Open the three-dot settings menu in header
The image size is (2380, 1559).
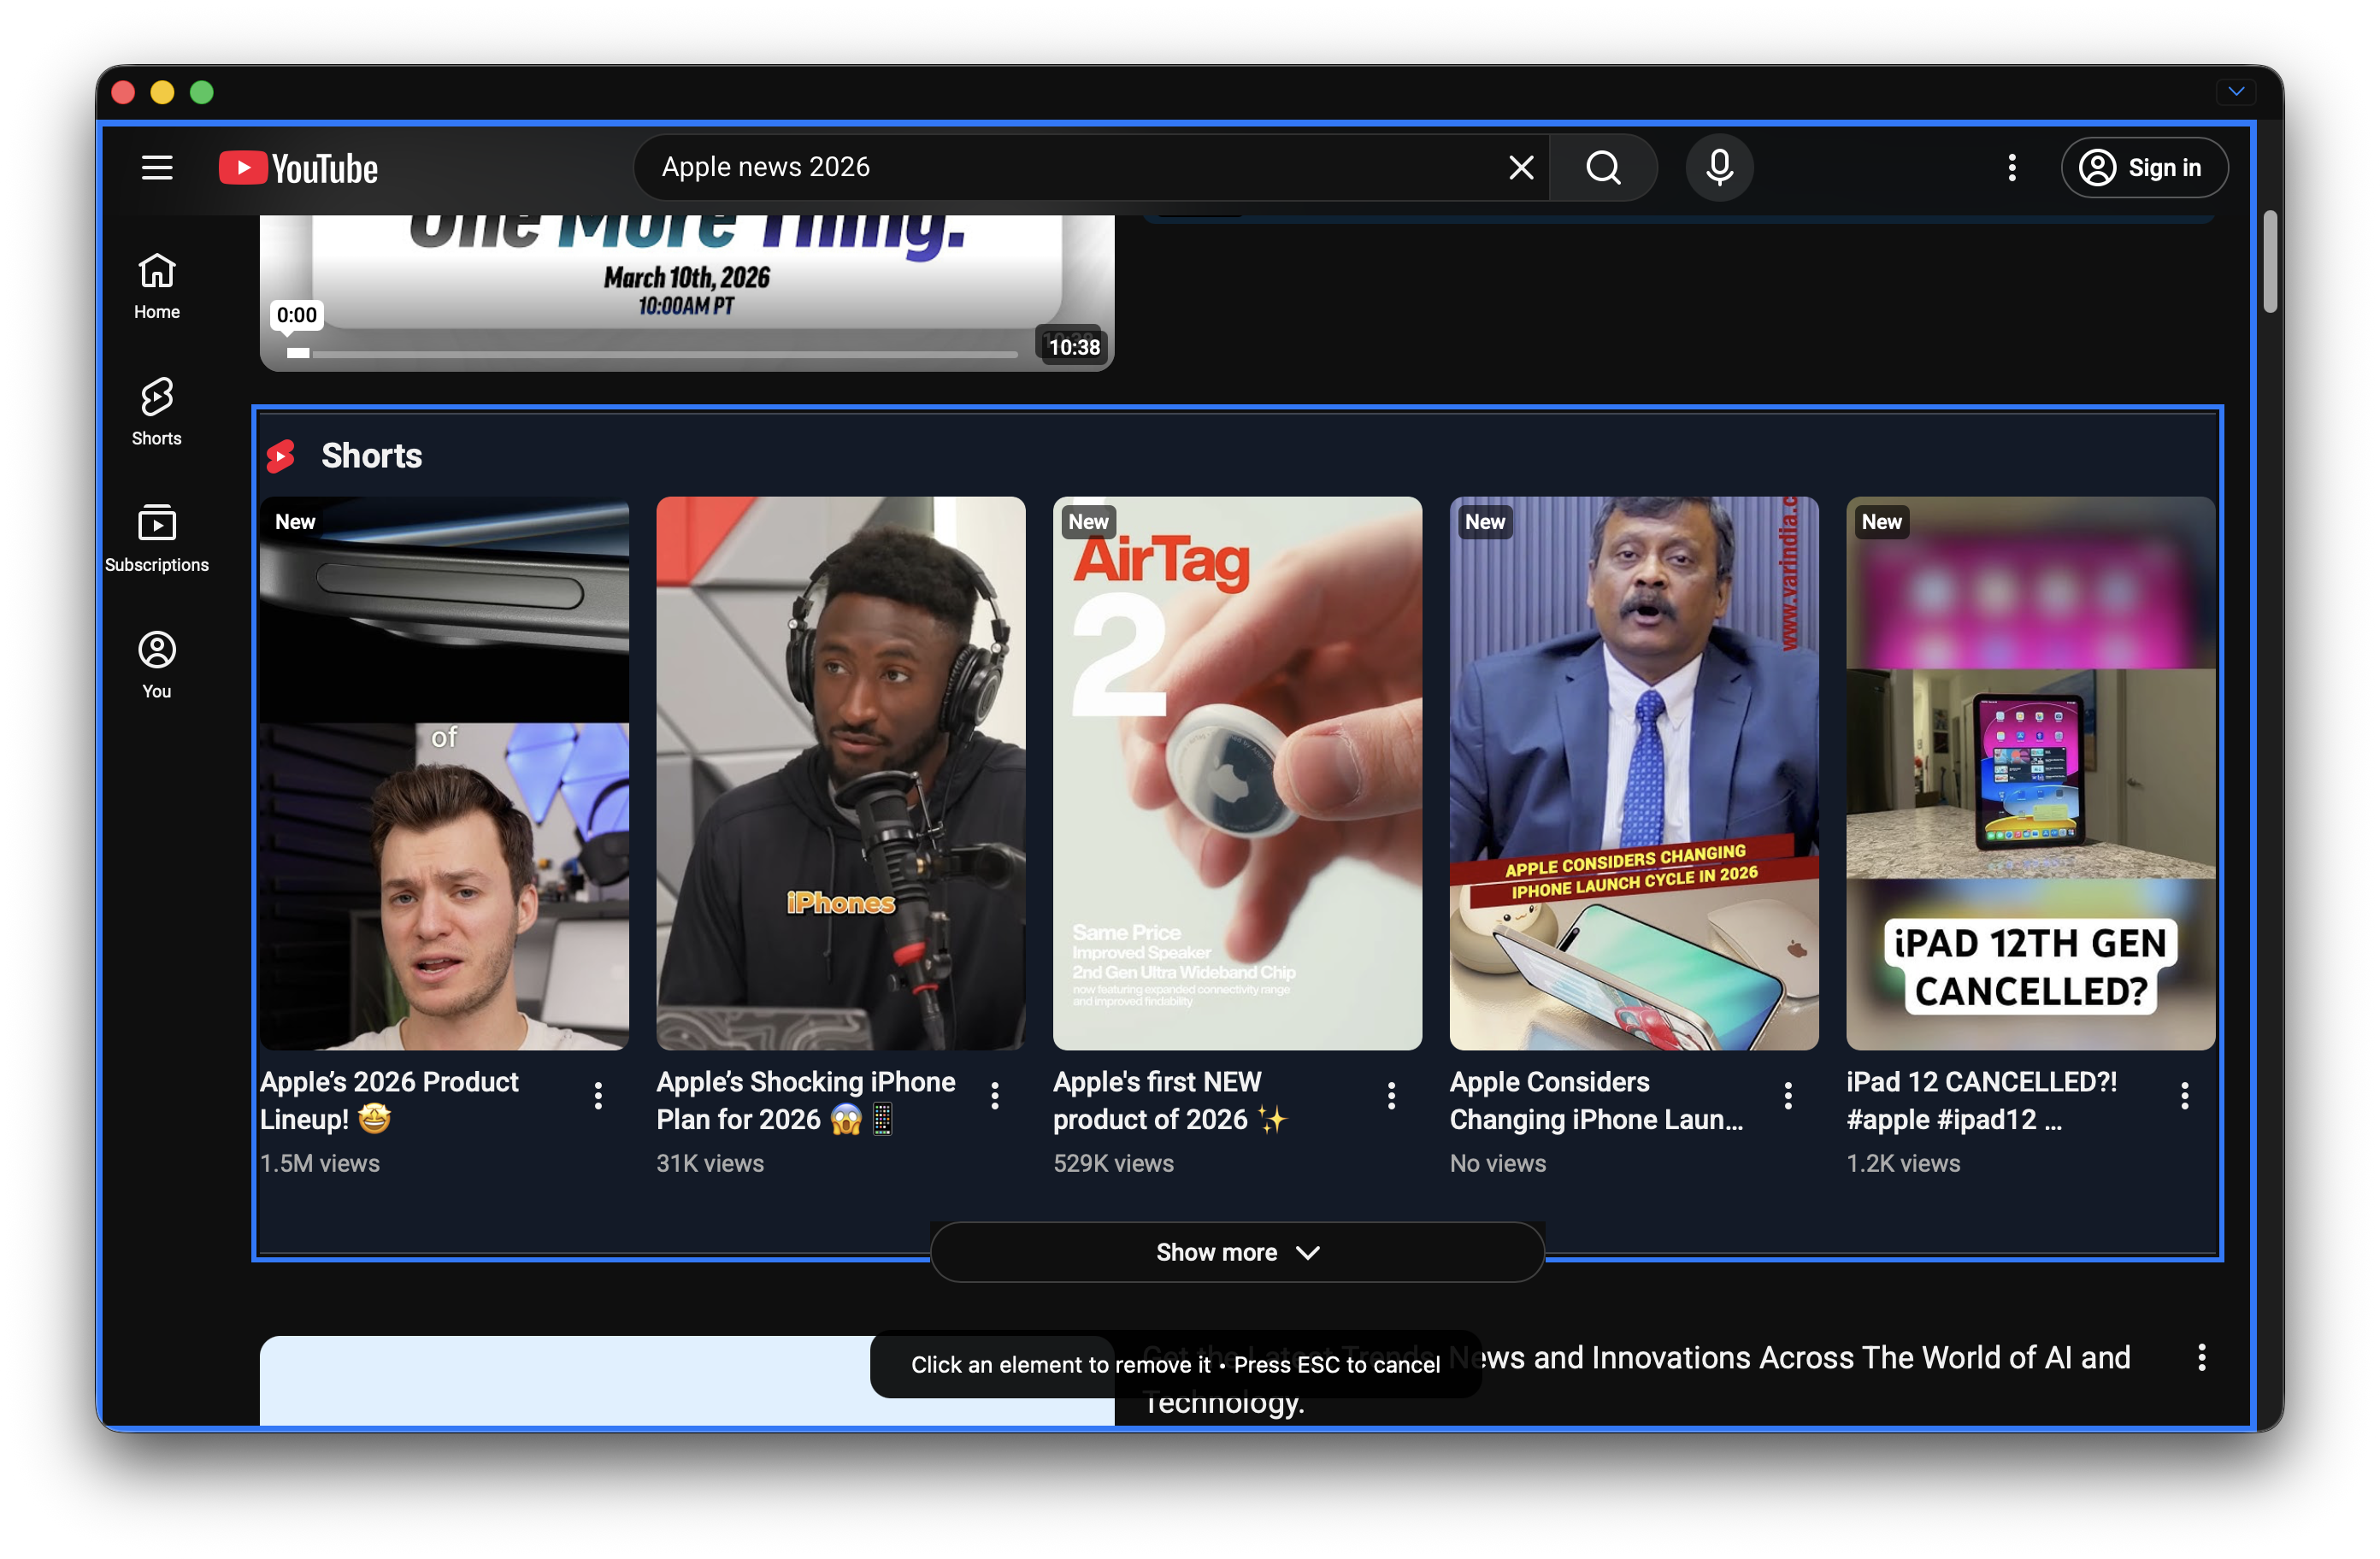pyautogui.click(x=2012, y=168)
